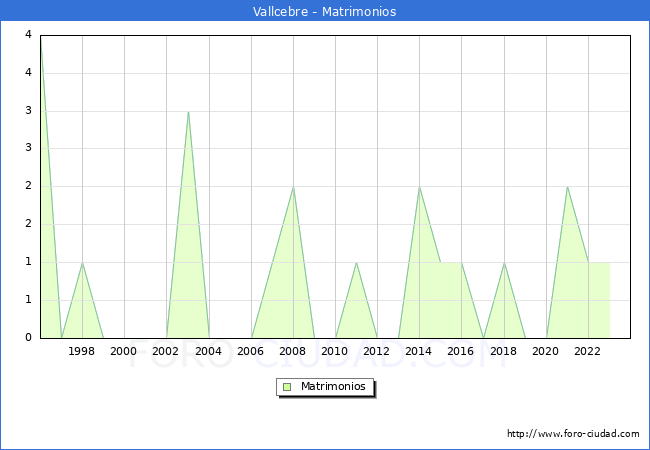Click the green Matrimonios legend swatch
This screenshot has height=450, width=650.
(x=287, y=387)
